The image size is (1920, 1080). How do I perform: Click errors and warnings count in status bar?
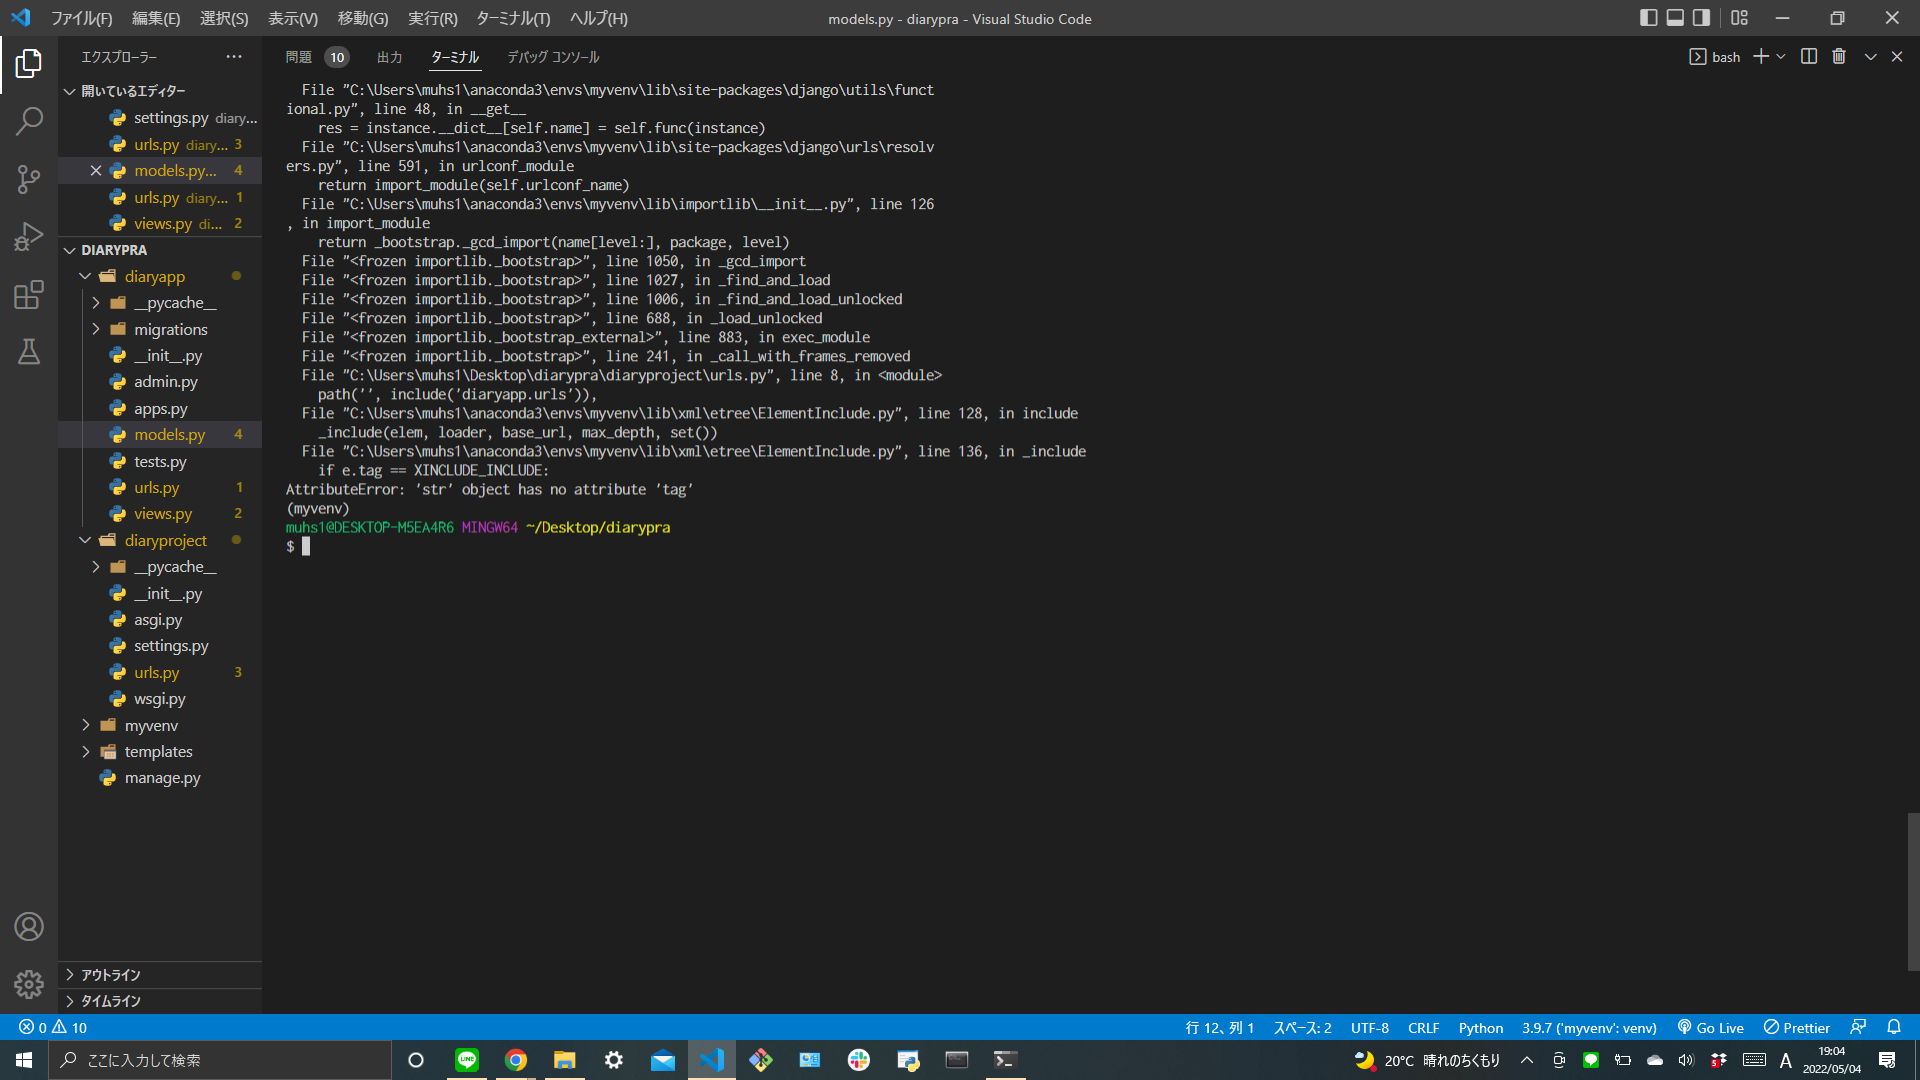point(53,1028)
